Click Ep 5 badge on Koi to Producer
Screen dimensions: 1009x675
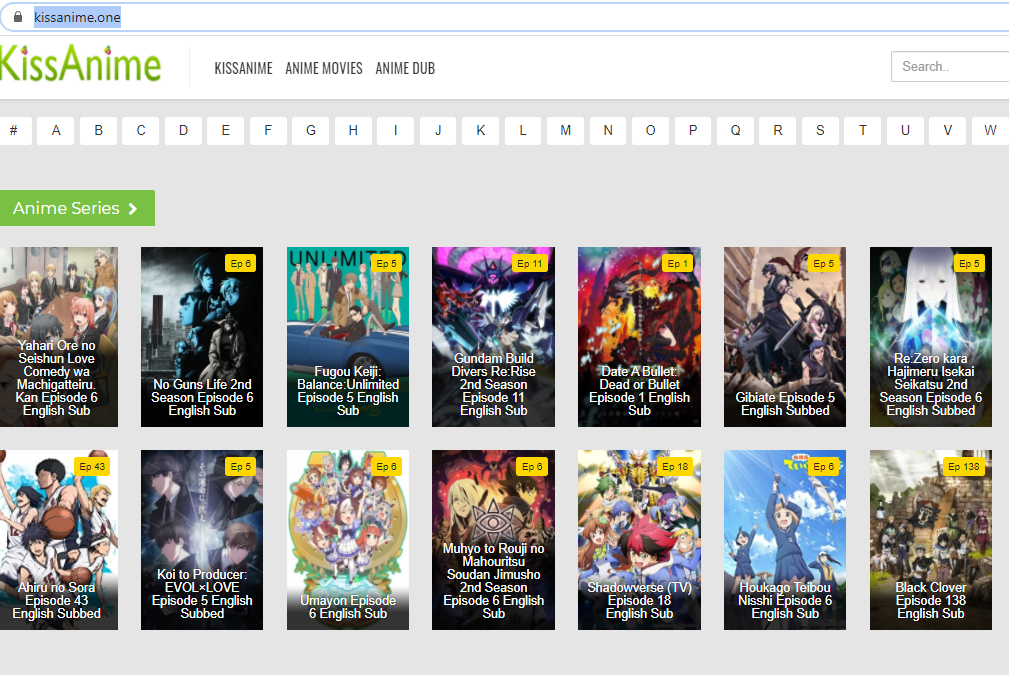241,467
